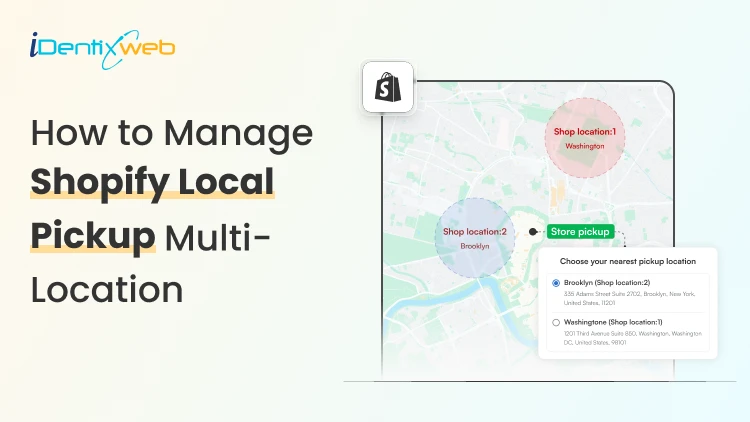Screen dimensions: 750x422
Task: Click "Brooklyn (Shop location:2)" label
Action: pos(607,283)
